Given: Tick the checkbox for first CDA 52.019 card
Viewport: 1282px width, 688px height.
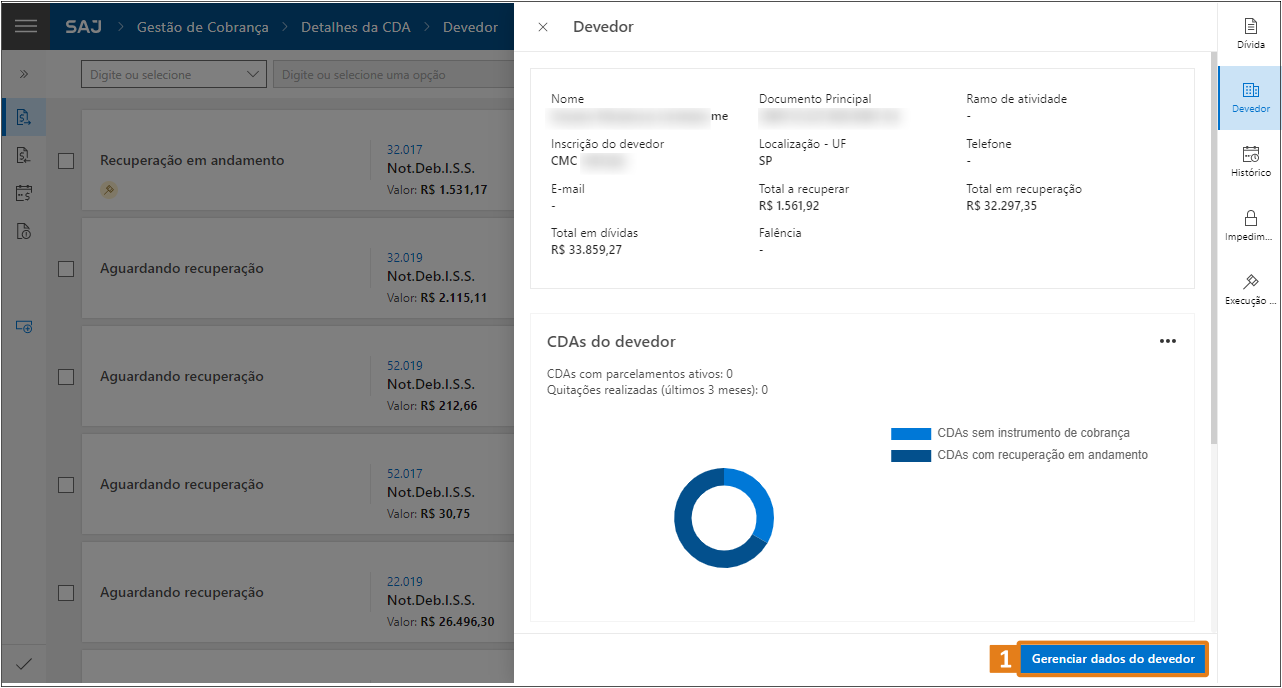Looking at the screenshot, I should tap(66, 377).
